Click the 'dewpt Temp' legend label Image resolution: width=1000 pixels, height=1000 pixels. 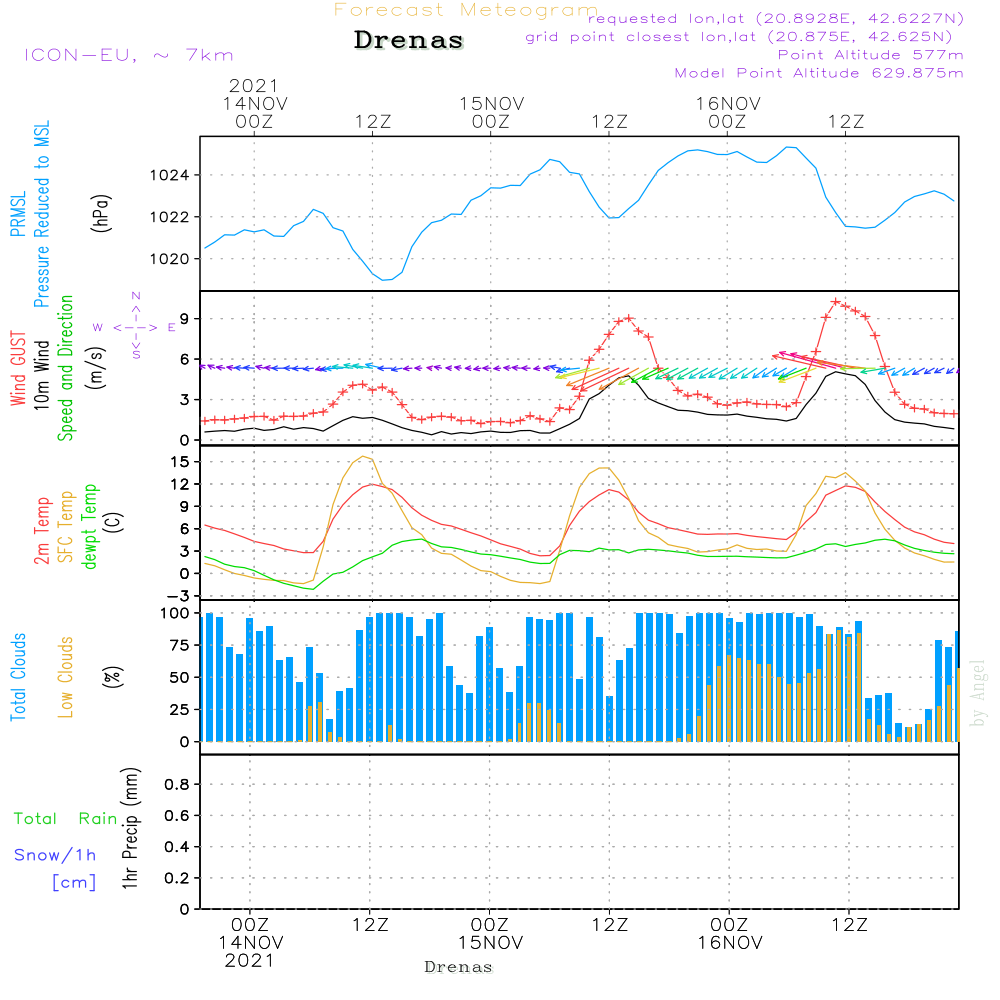tap(89, 526)
